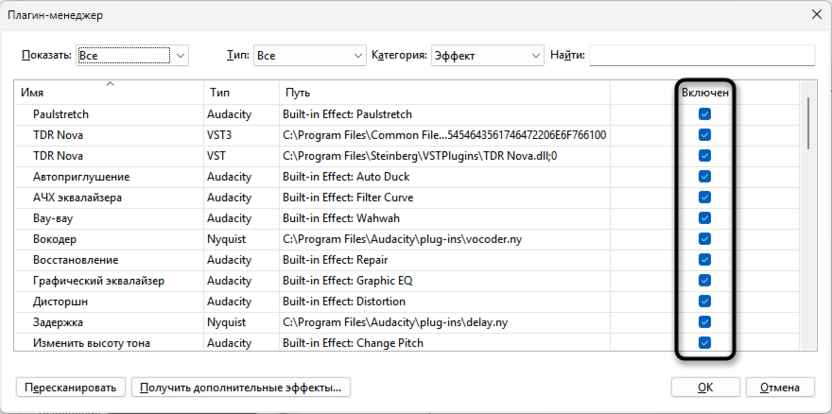This screenshot has width=832, height=414.
Task: Confirm with the OK button
Action: pos(705,387)
